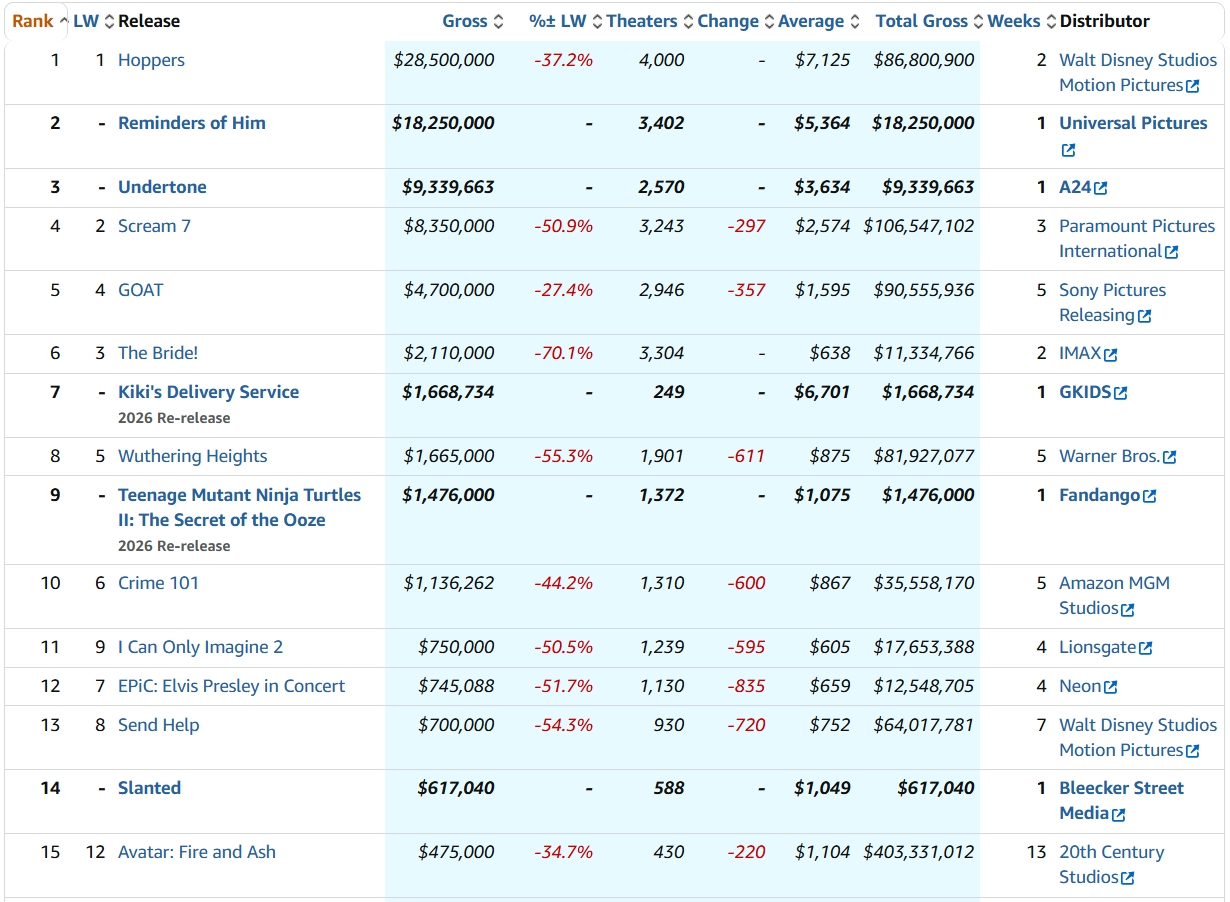
Task: Open the Reminders of Him release link
Action: [192, 123]
